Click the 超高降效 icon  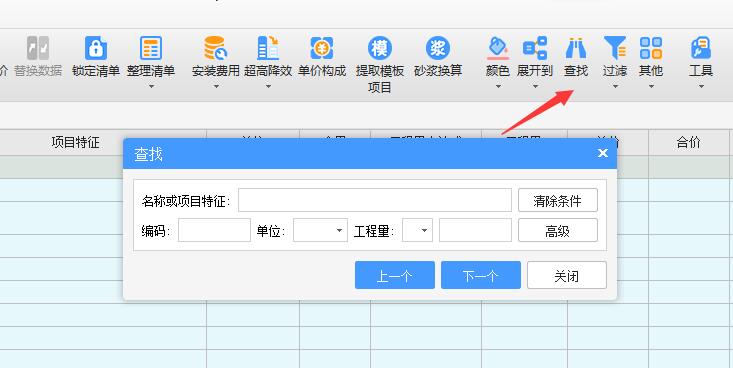268,48
